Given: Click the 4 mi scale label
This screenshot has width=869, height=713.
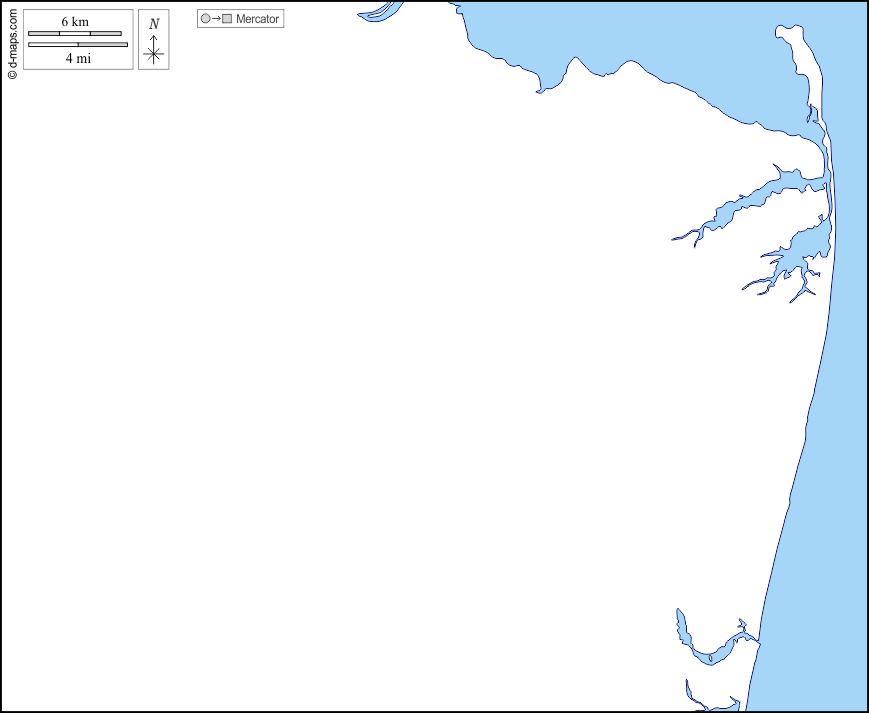Looking at the screenshot, I should pos(78,58).
